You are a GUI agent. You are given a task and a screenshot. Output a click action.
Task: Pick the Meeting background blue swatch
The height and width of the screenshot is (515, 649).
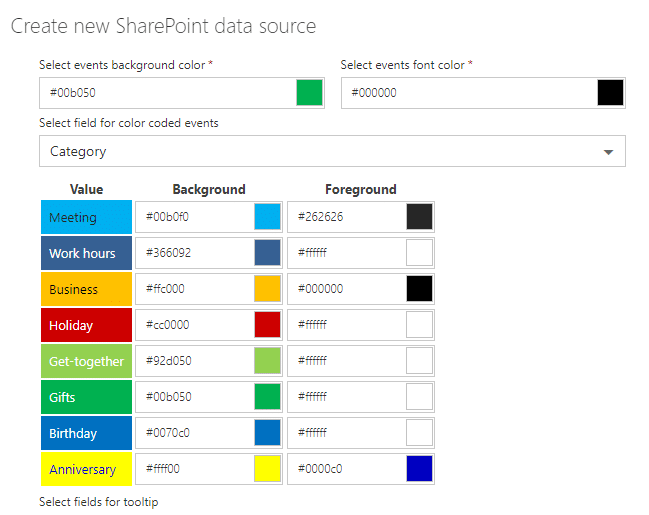pyautogui.click(x=267, y=217)
